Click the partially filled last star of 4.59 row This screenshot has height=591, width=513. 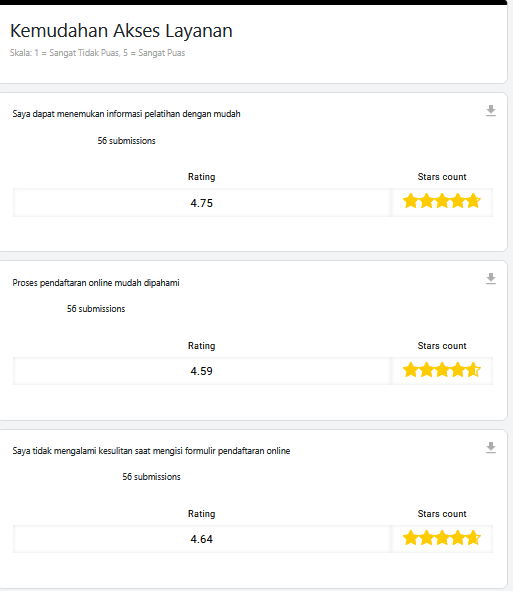pyautogui.click(x=474, y=370)
